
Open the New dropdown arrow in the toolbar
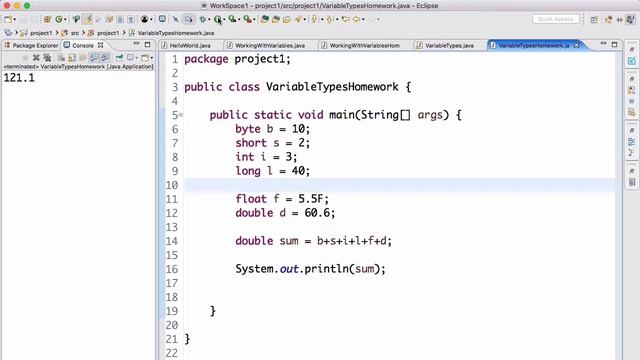click(x=15, y=20)
